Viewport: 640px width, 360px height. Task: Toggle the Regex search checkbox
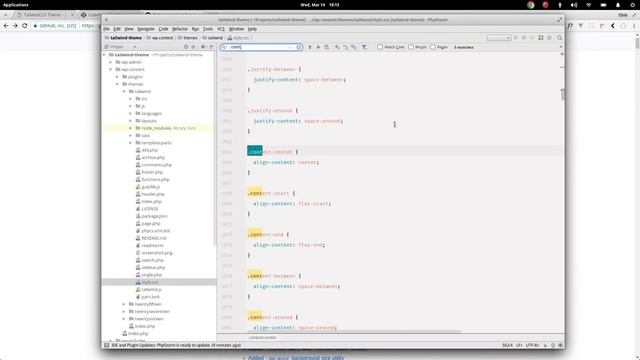(433, 47)
